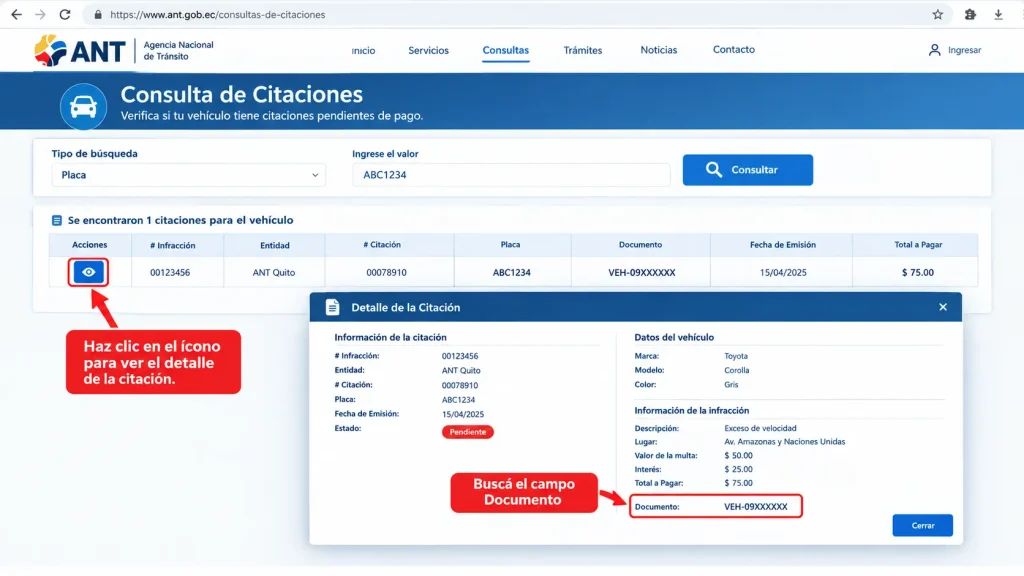Go to the Noticias section
Screen dimensions: 1024x576
point(658,50)
